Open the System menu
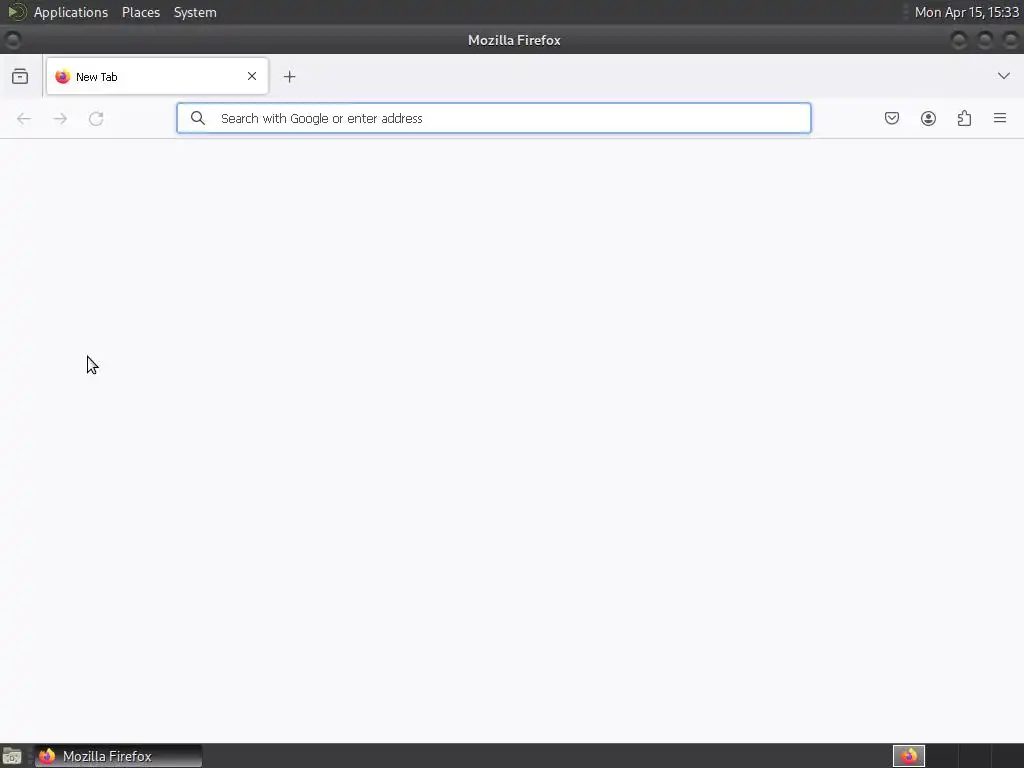This screenshot has width=1024, height=768. click(x=195, y=12)
